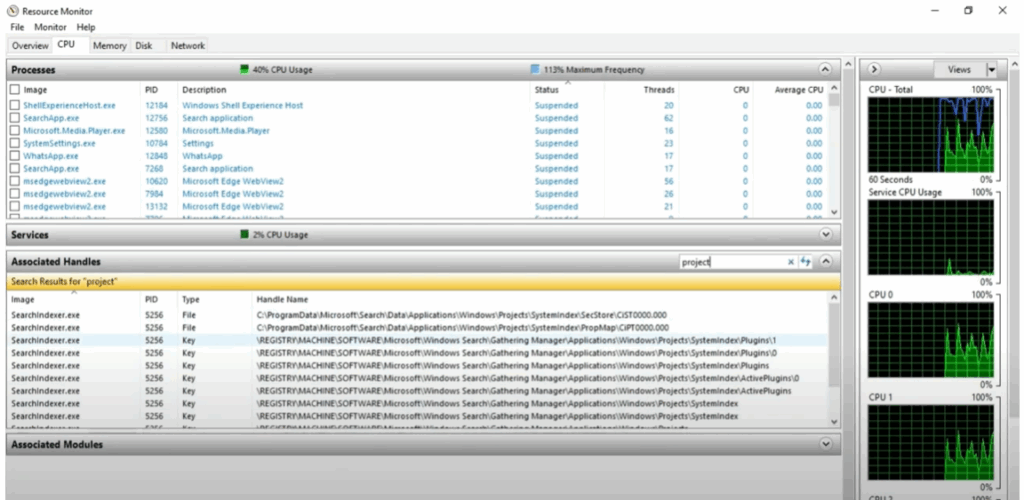Click the blue Maximum Frequency indicator square
Image resolution: width=1024 pixels, height=500 pixels.
[x=536, y=69]
